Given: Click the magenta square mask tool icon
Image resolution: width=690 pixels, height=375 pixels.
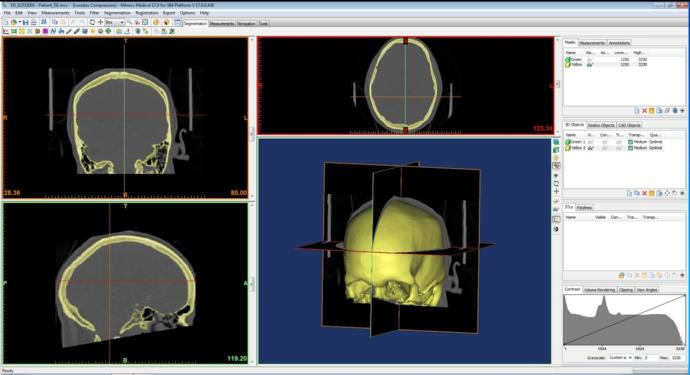Looking at the screenshot, I should coord(45,31).
